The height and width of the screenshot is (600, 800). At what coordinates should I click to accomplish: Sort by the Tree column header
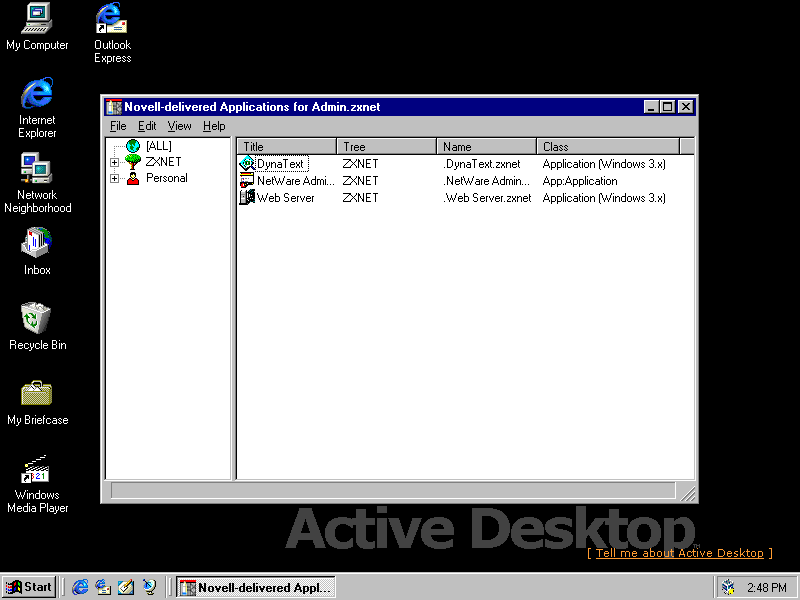(x=386, y=146)
